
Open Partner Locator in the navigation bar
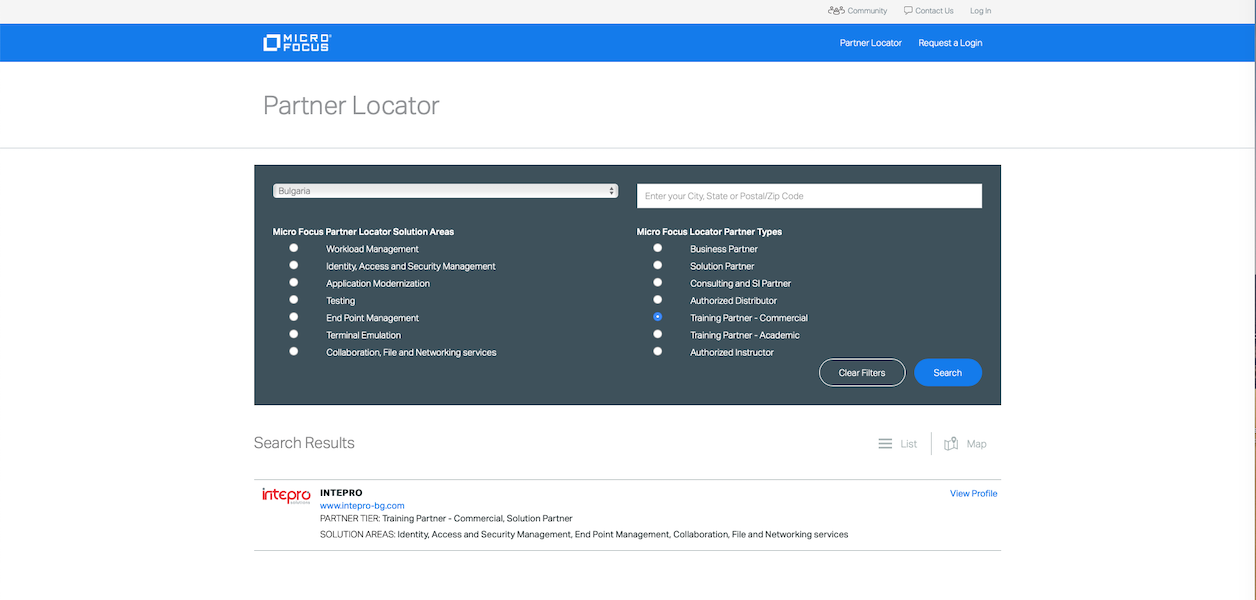tap(870, 43)
